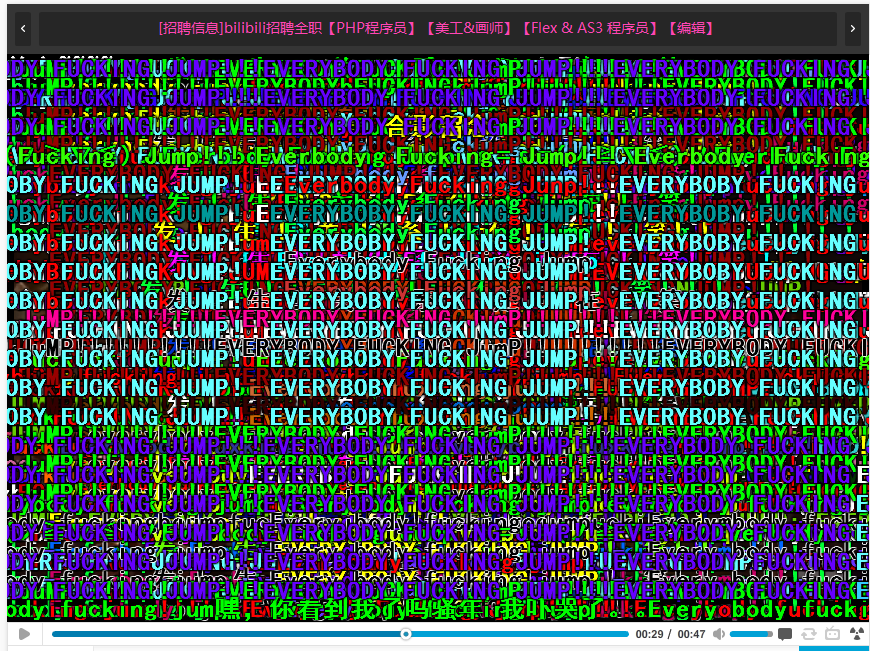
Task: Click the volume slider
Action: [751, 634]
